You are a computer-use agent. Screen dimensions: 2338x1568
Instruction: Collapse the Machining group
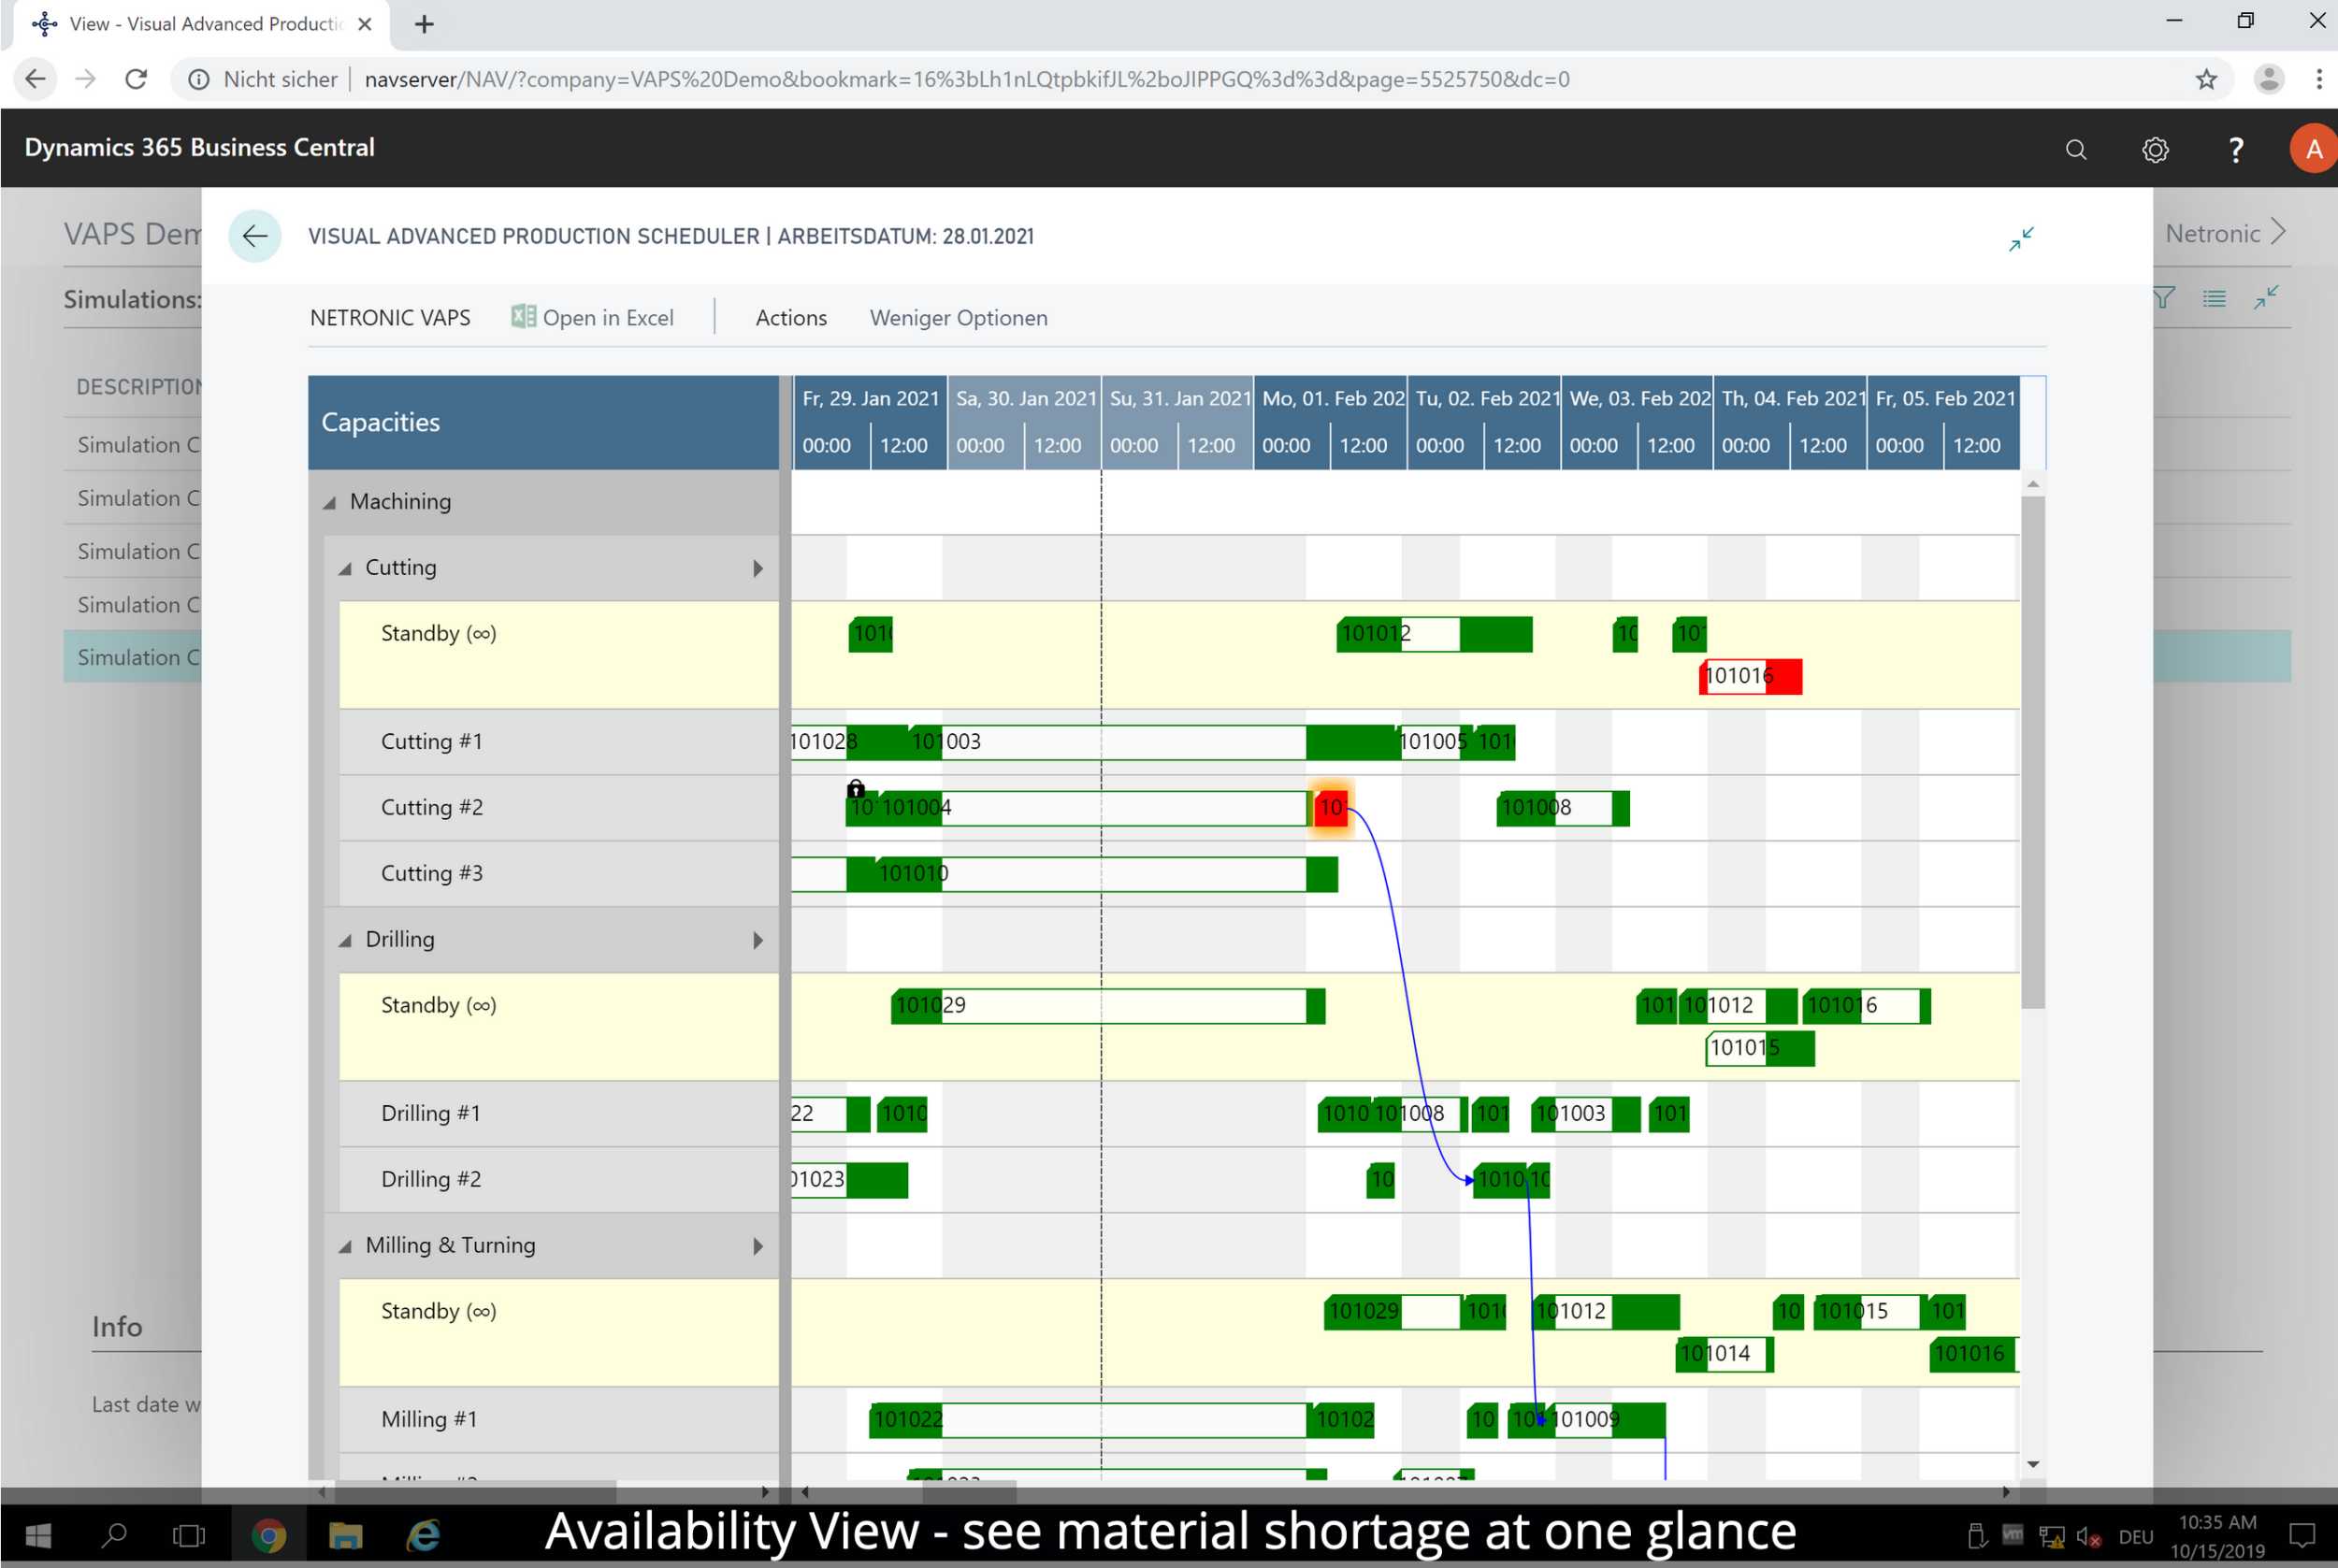[x=329, y=503]
